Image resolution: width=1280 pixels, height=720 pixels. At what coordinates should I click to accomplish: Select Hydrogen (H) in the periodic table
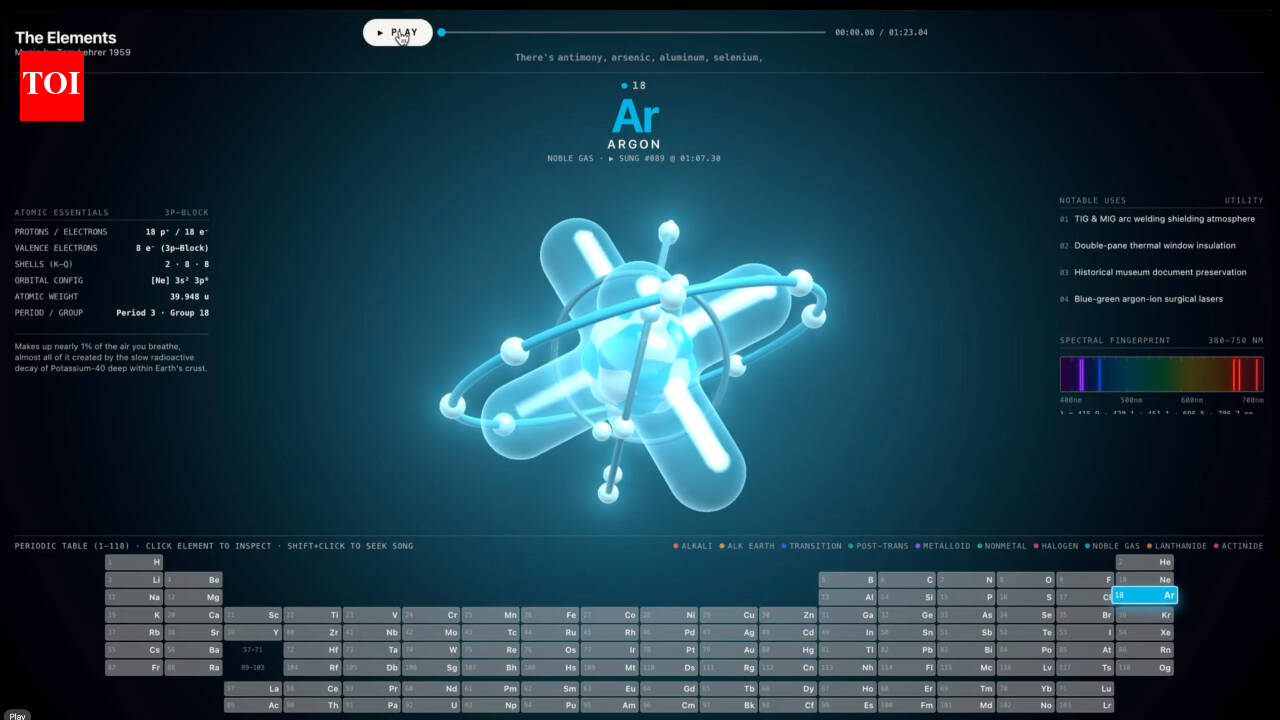click(134, 562)
